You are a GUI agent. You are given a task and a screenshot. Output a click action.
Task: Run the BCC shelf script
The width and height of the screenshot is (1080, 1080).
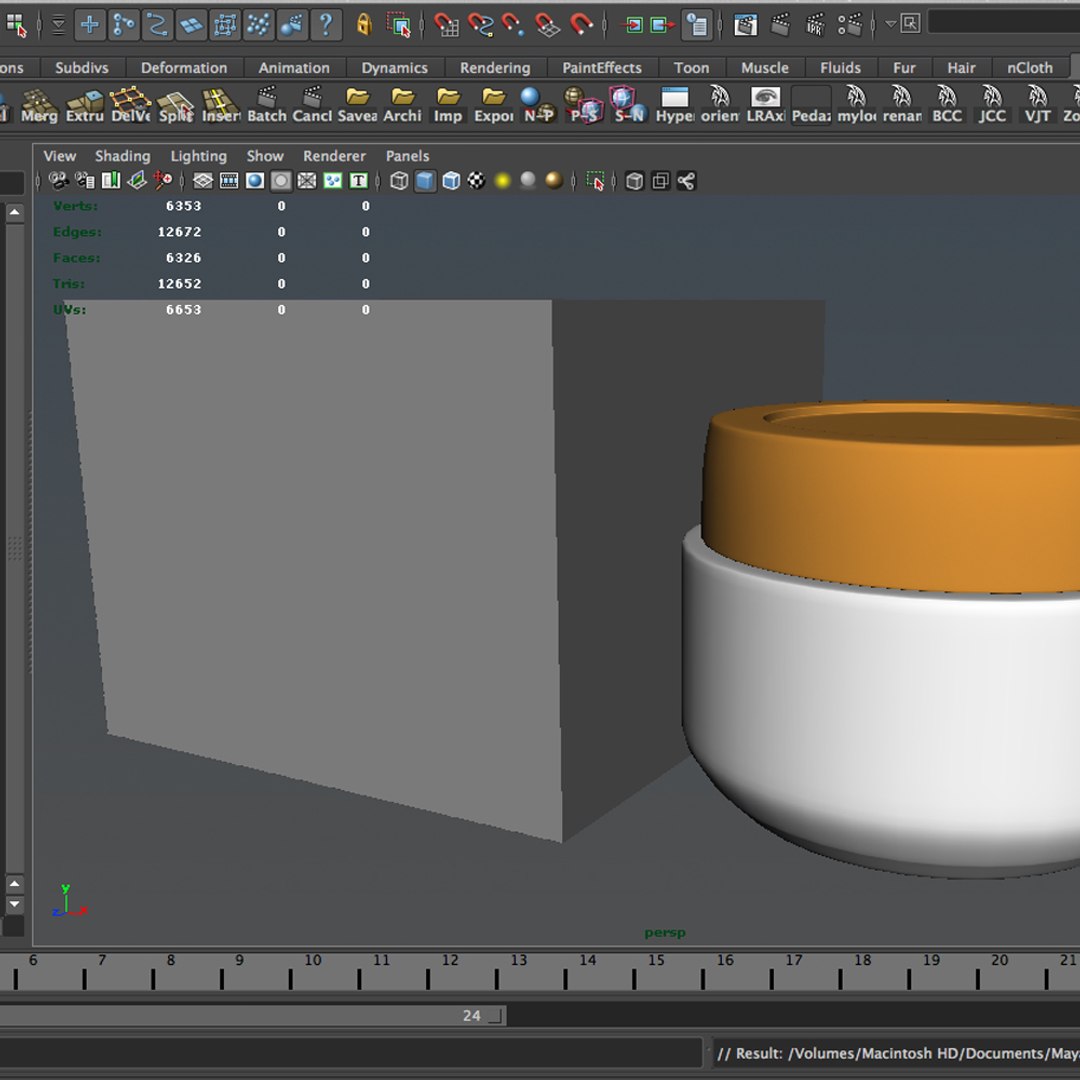(x=946, y=105)
